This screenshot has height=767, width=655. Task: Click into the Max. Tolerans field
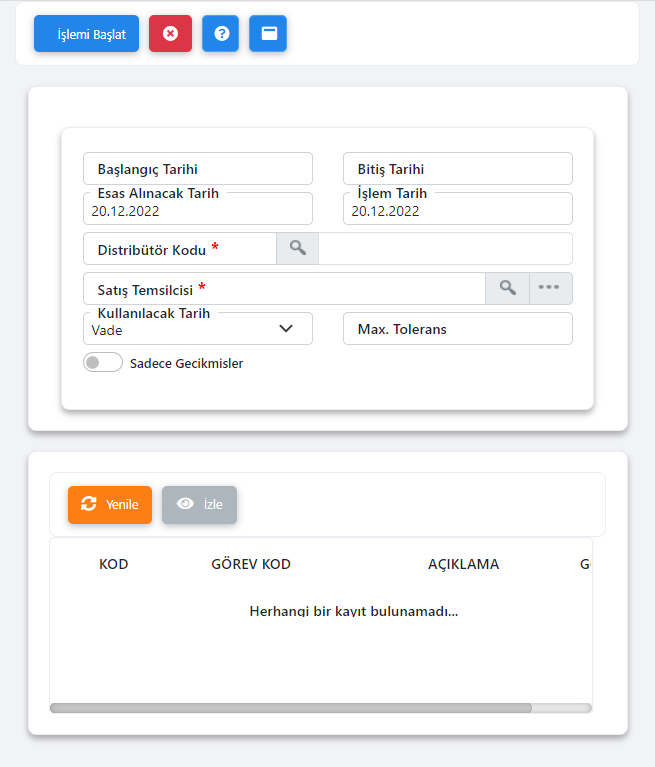[457, 329]
